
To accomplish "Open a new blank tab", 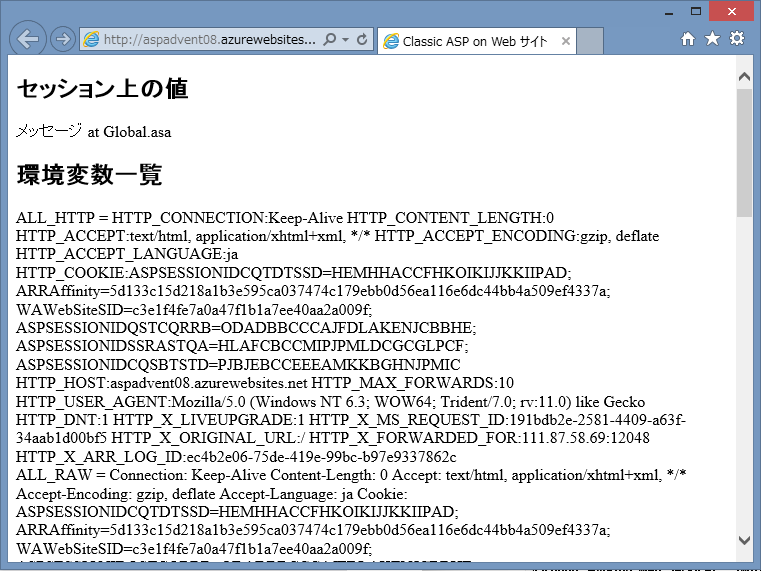I will (590, 41).
